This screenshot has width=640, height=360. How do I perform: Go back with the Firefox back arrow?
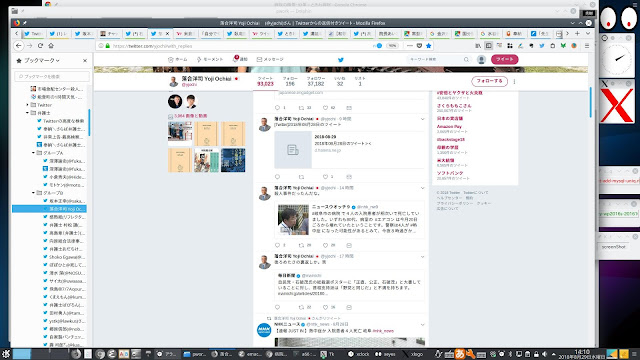click(x=19, y=46)
